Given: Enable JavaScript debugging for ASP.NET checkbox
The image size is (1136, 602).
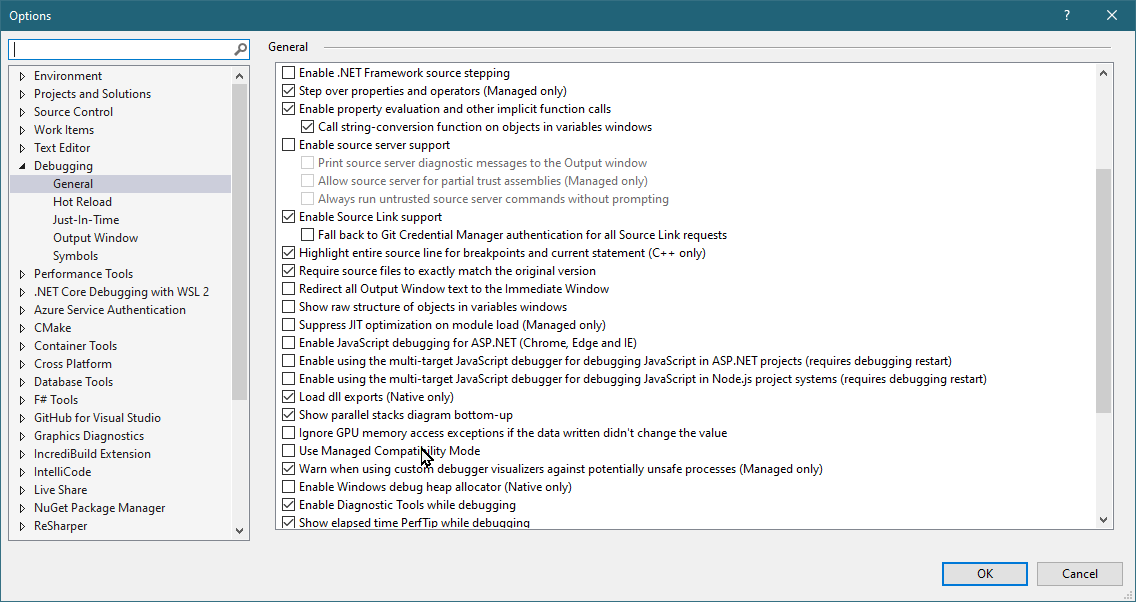Looking at the screenshot, I should click(288, 343).
